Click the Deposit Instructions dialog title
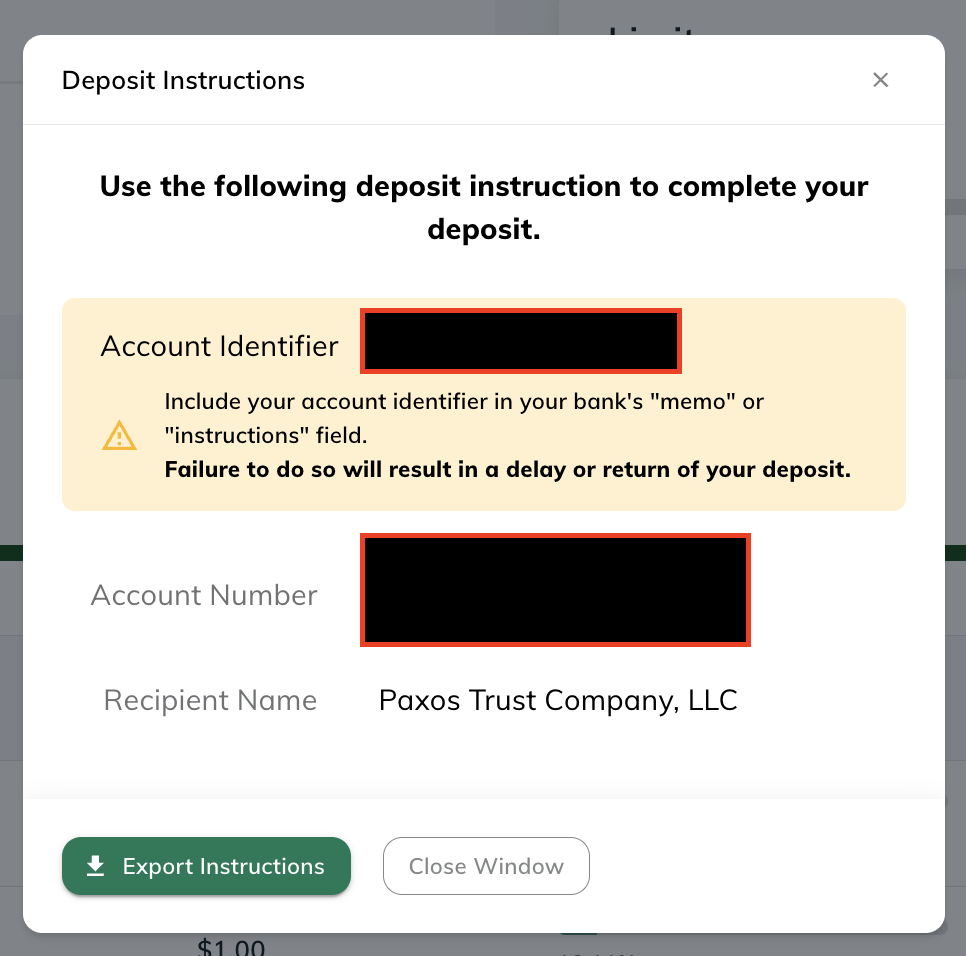The image size is (966, 956). pyautogui.click(x=183, y=81)
